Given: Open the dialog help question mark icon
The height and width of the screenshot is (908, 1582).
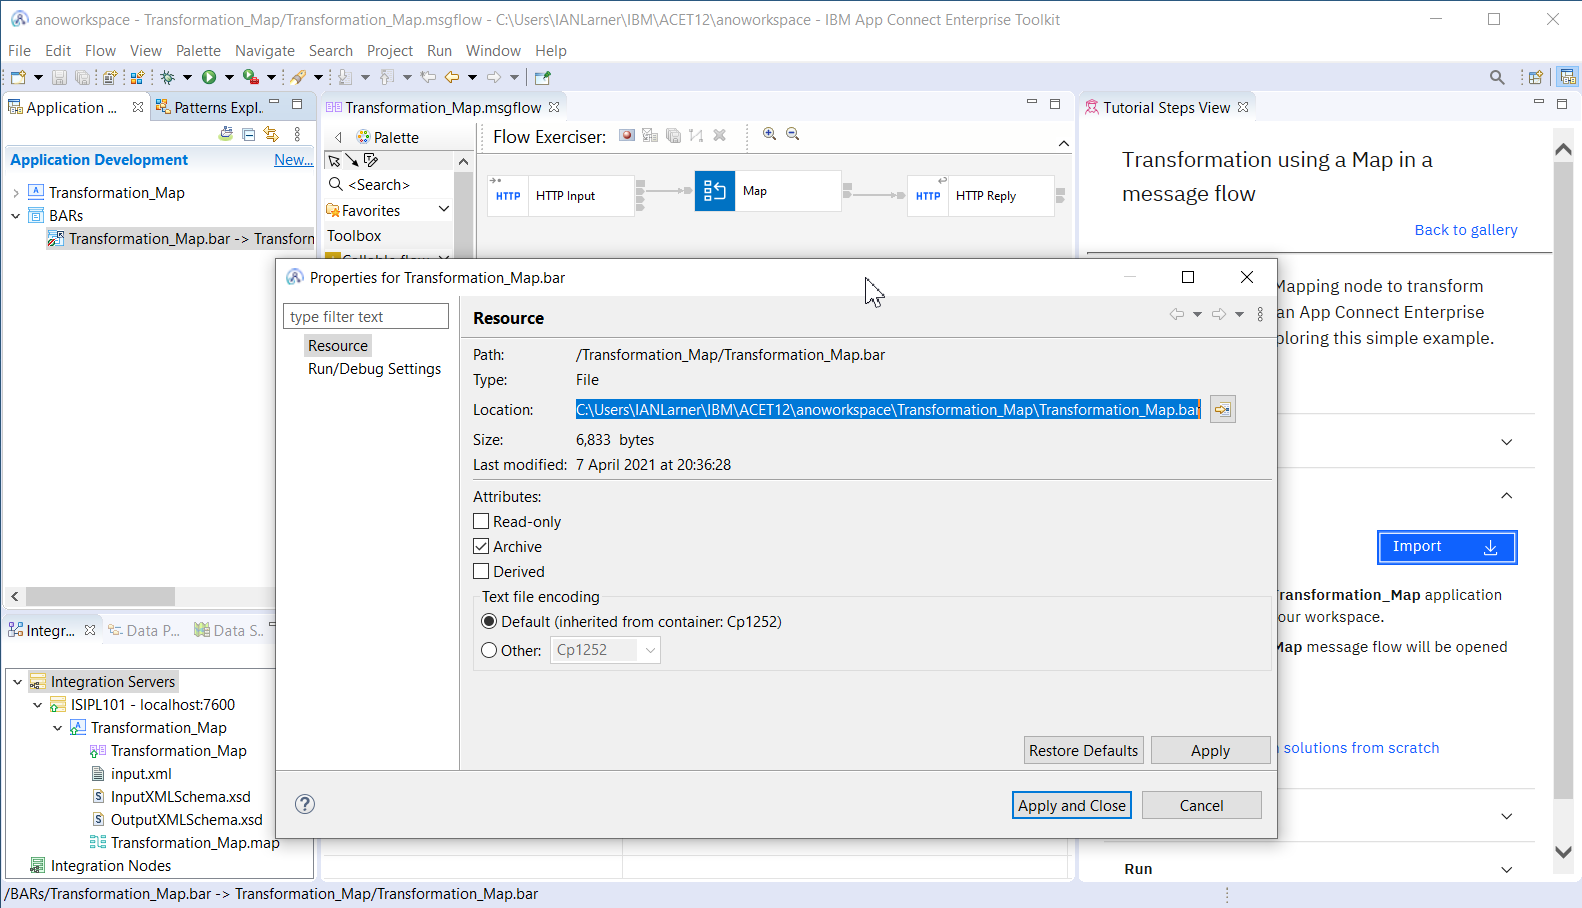Looking at the screenshot, I should (305, 804).
